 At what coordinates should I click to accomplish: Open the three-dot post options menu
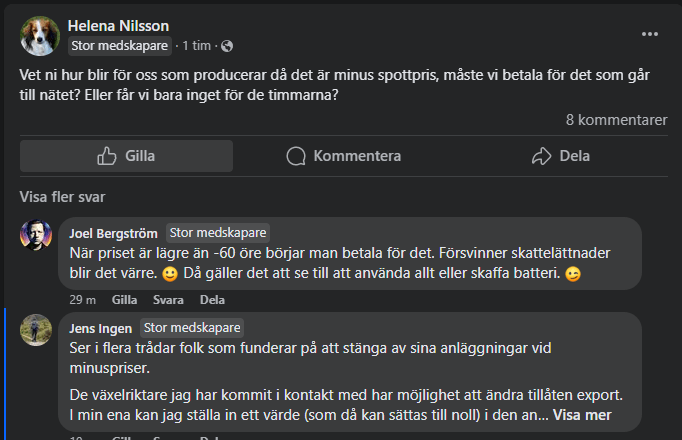(650, 33)
